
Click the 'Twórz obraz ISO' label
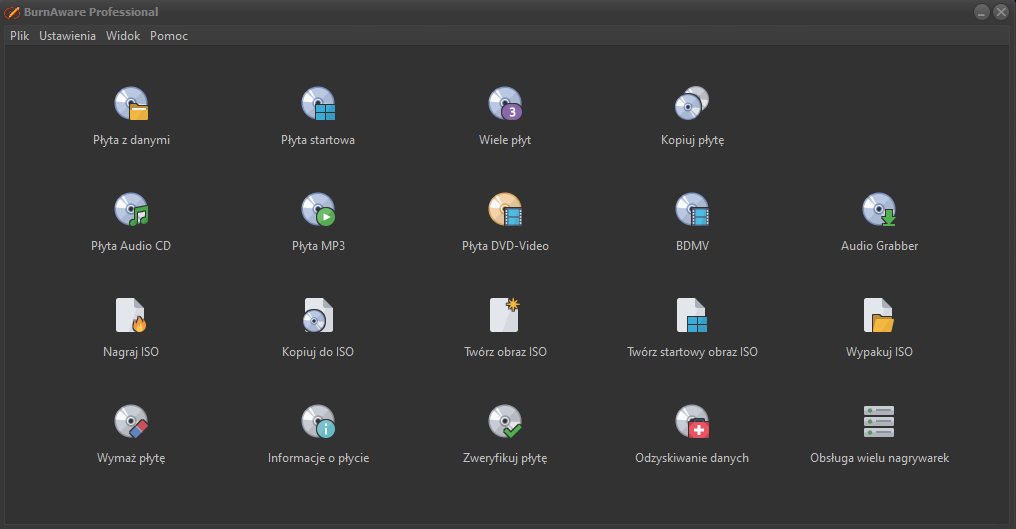(x=505, y=352)
